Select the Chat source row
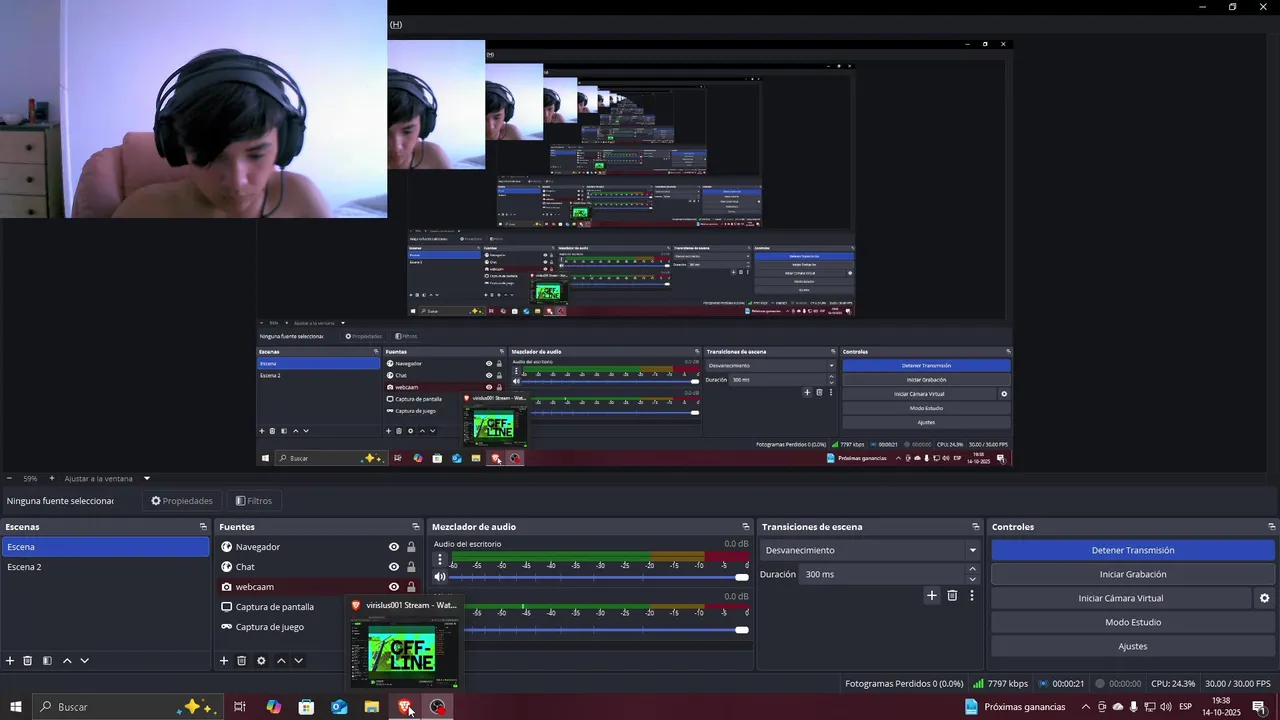This screenshot has height=720, width=1280. click(319, 567)
